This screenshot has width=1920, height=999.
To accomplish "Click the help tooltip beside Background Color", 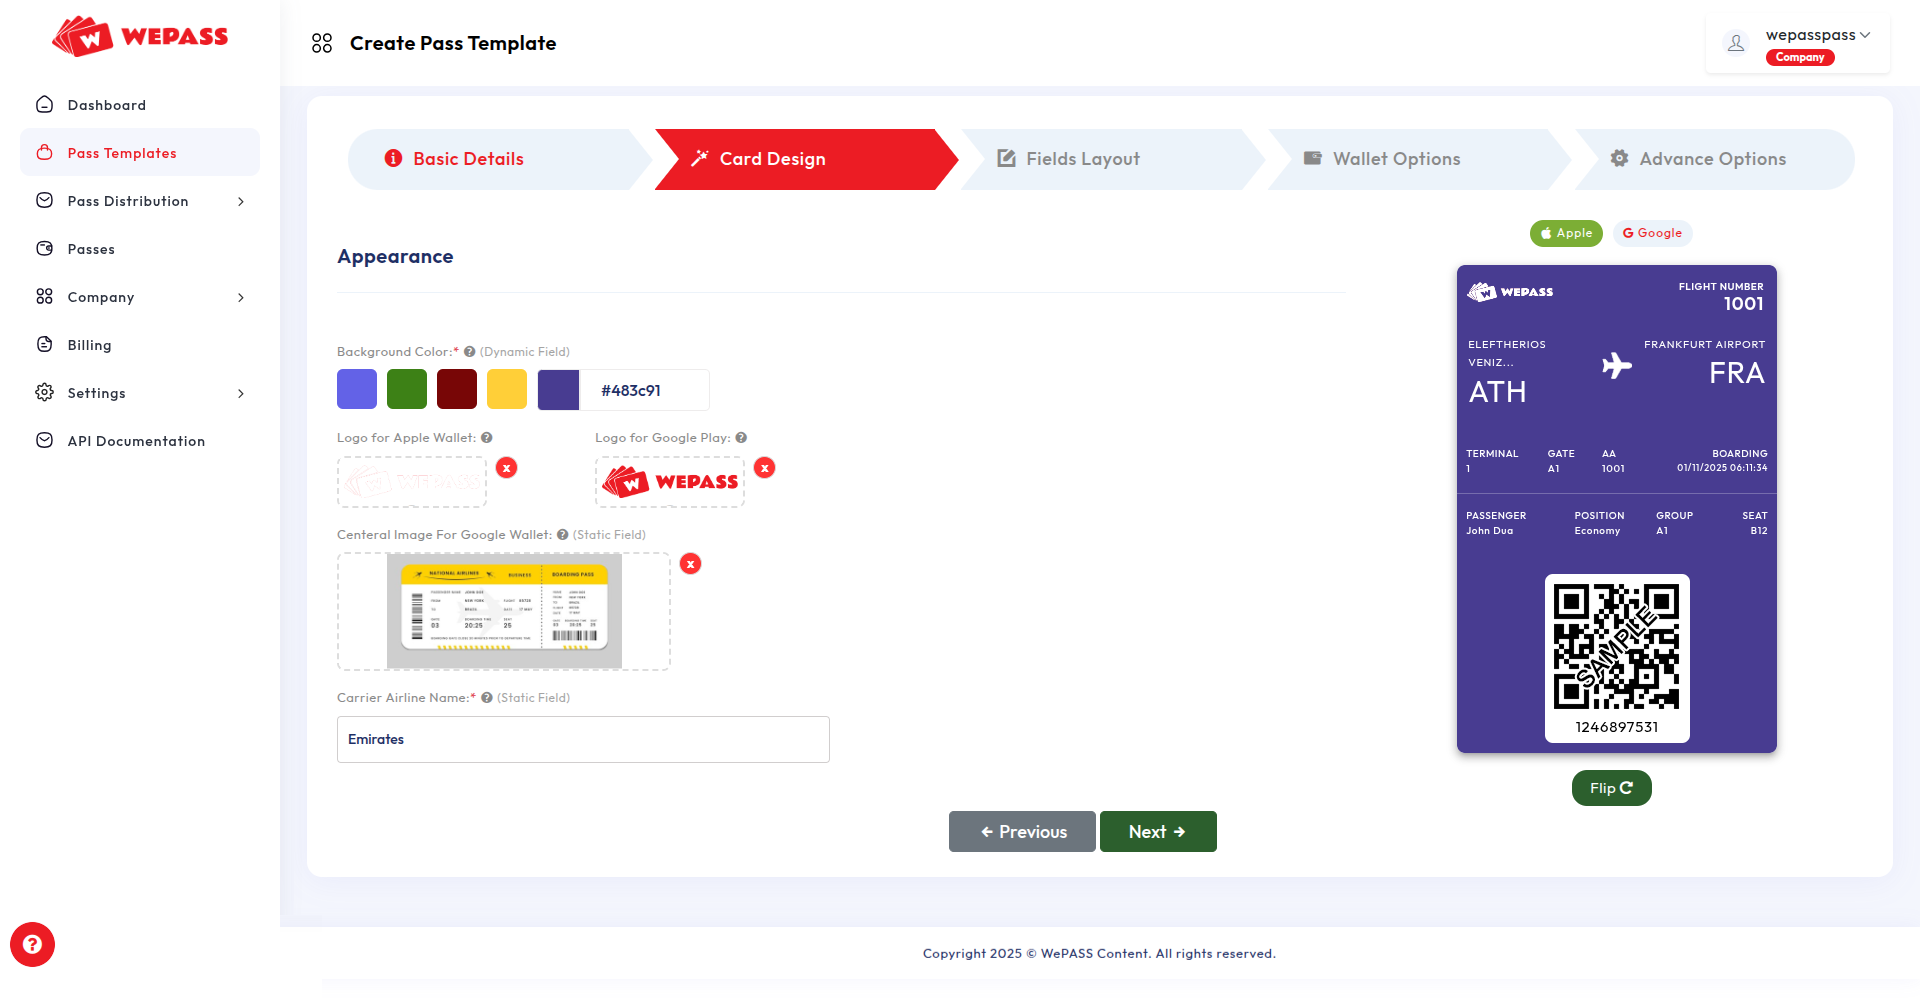I will click(468, 351).
